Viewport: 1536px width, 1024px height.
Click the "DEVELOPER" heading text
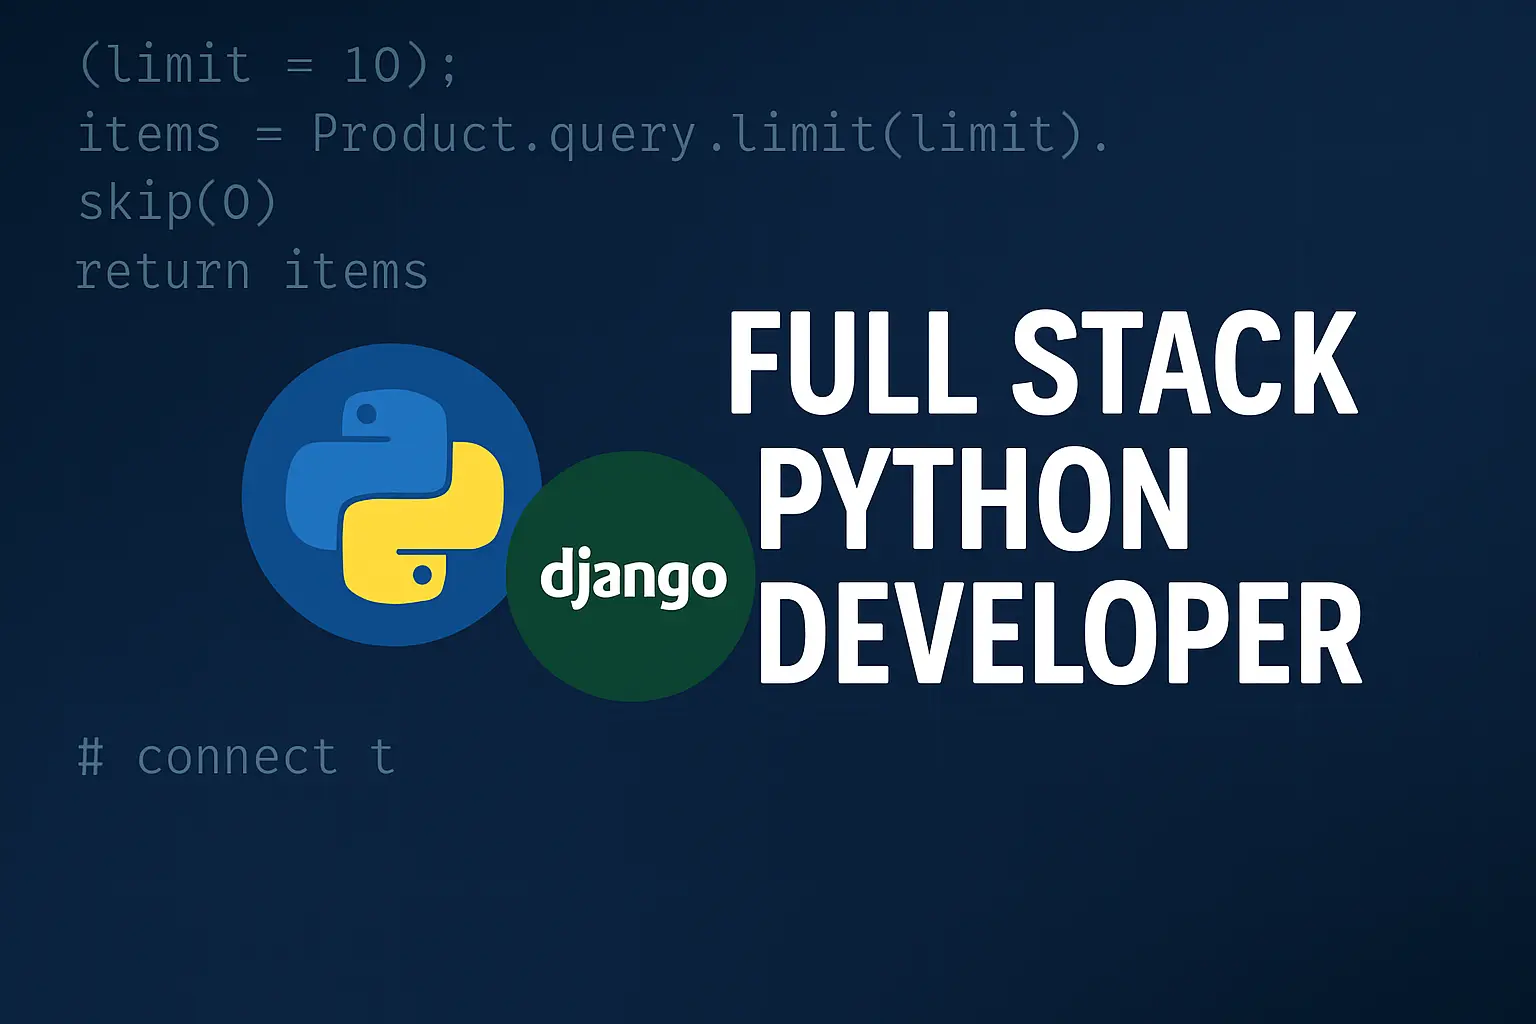click(1060, 634)
